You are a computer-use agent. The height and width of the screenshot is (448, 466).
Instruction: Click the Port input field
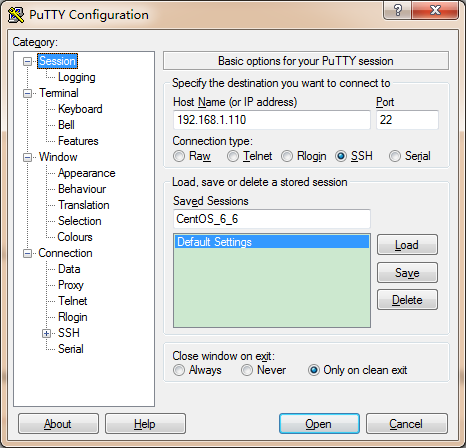(x=407, y=120)
